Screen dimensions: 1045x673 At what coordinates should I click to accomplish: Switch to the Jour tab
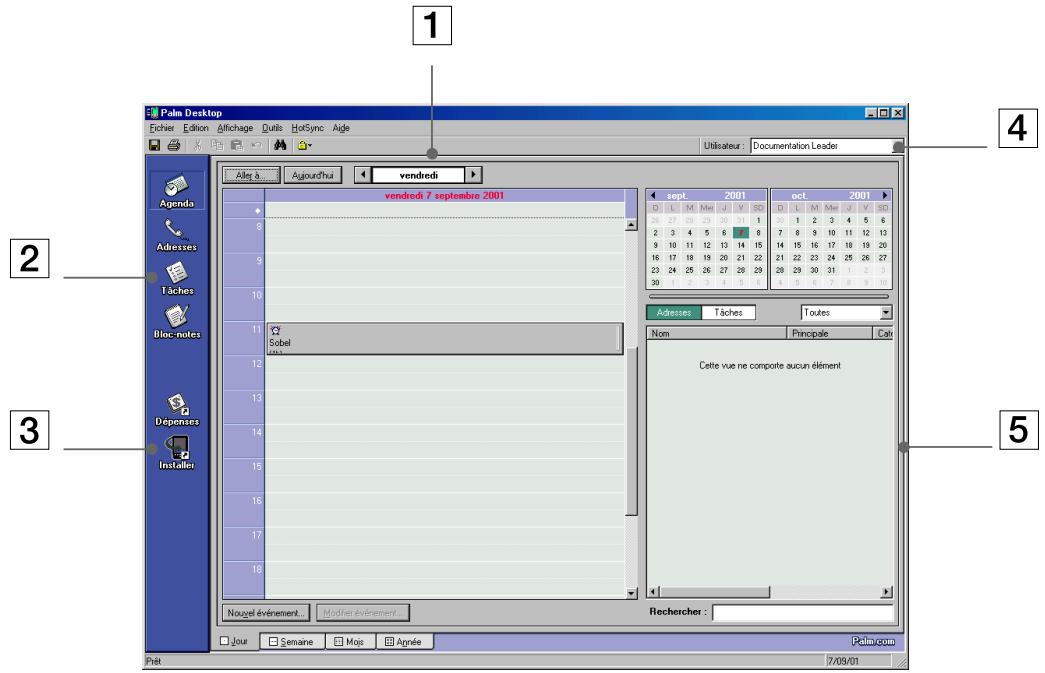(x=235, y=641)
